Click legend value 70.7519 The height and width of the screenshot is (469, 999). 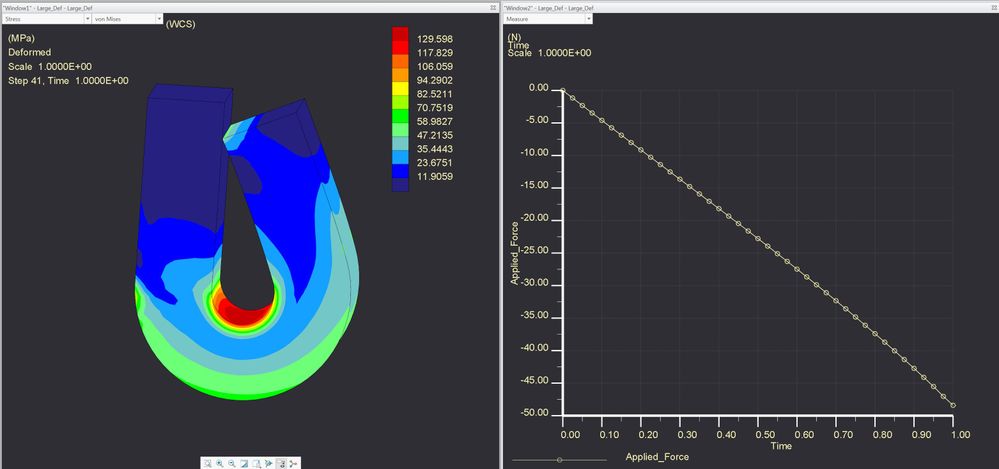[434, 108]
